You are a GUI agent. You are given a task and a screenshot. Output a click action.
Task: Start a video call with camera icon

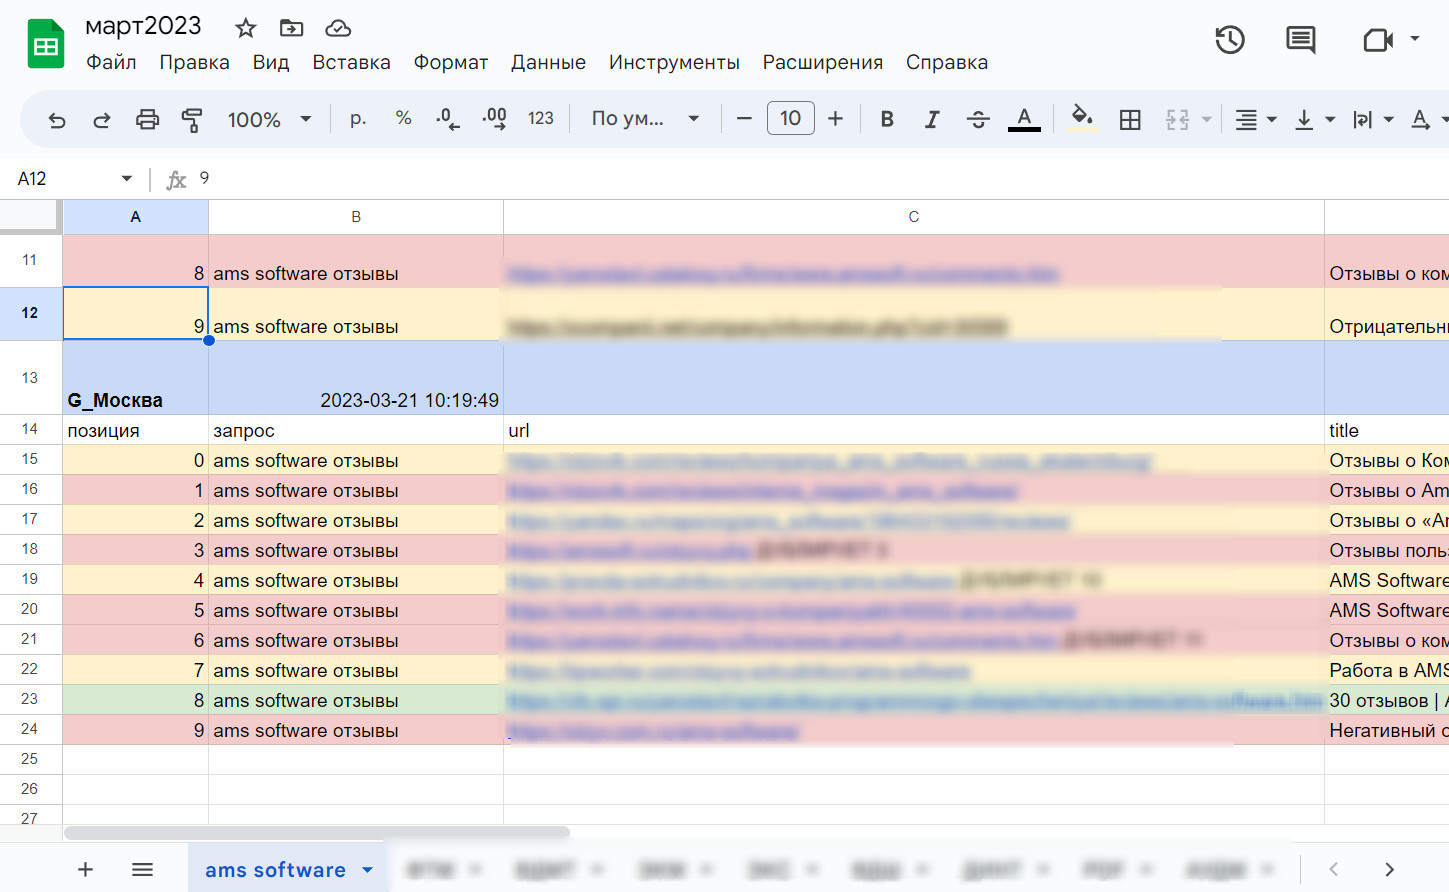pos(1378,40)
